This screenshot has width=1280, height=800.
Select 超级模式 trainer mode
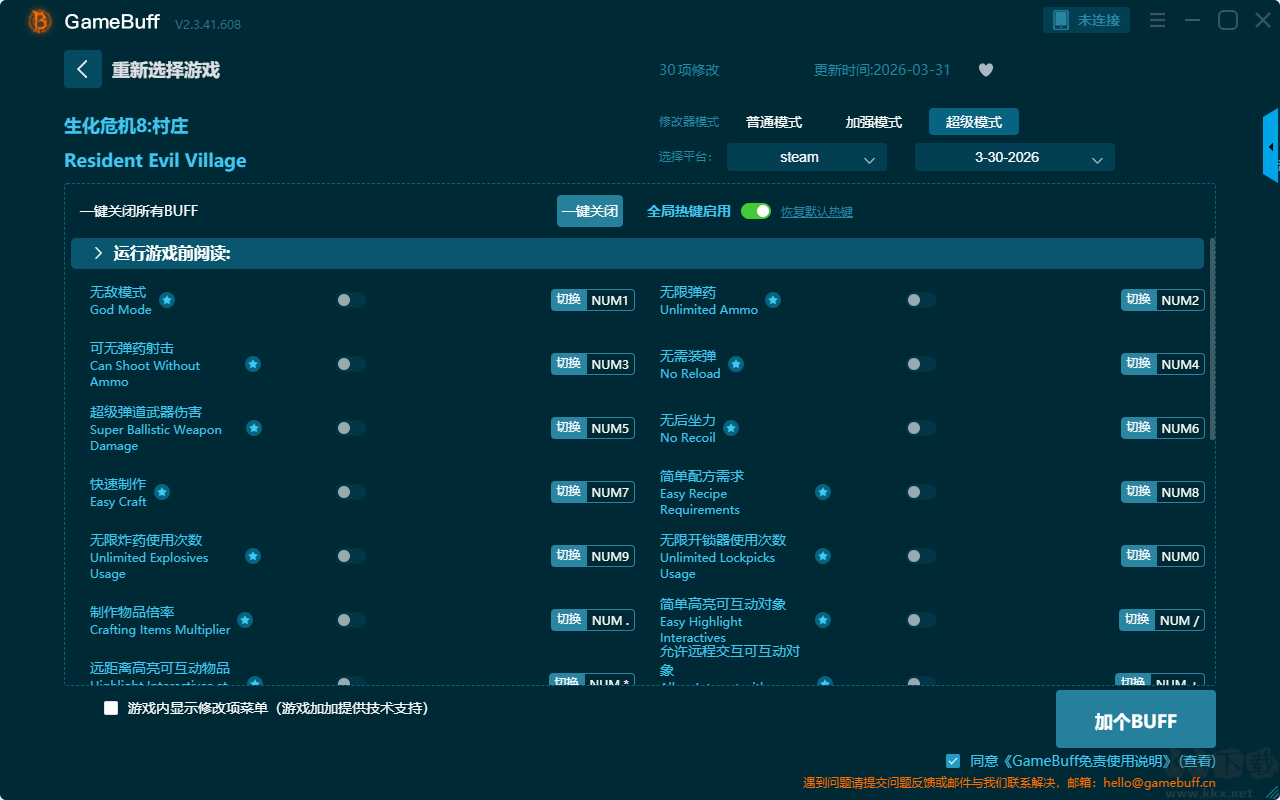pyautogui.click(x=974, y=122)
